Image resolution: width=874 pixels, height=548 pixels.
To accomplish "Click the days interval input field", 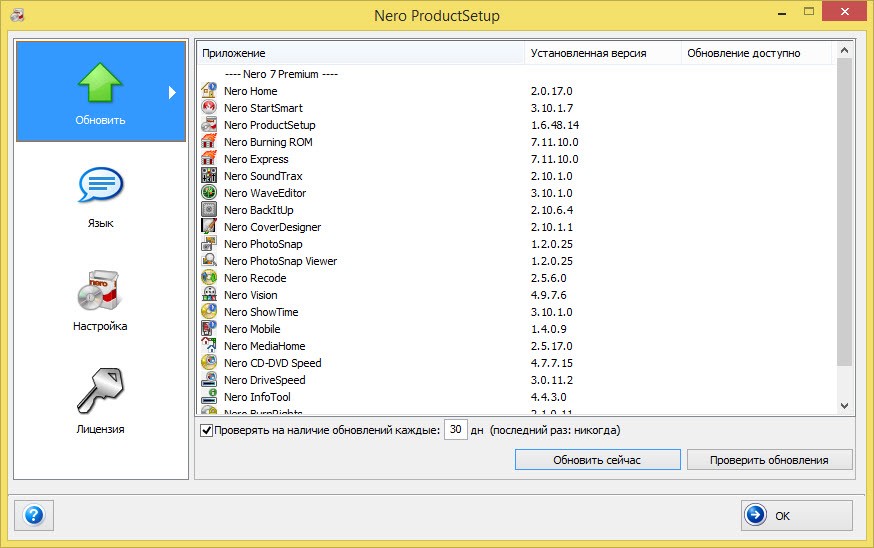I will pyautogui.click(x=455, y=430).
